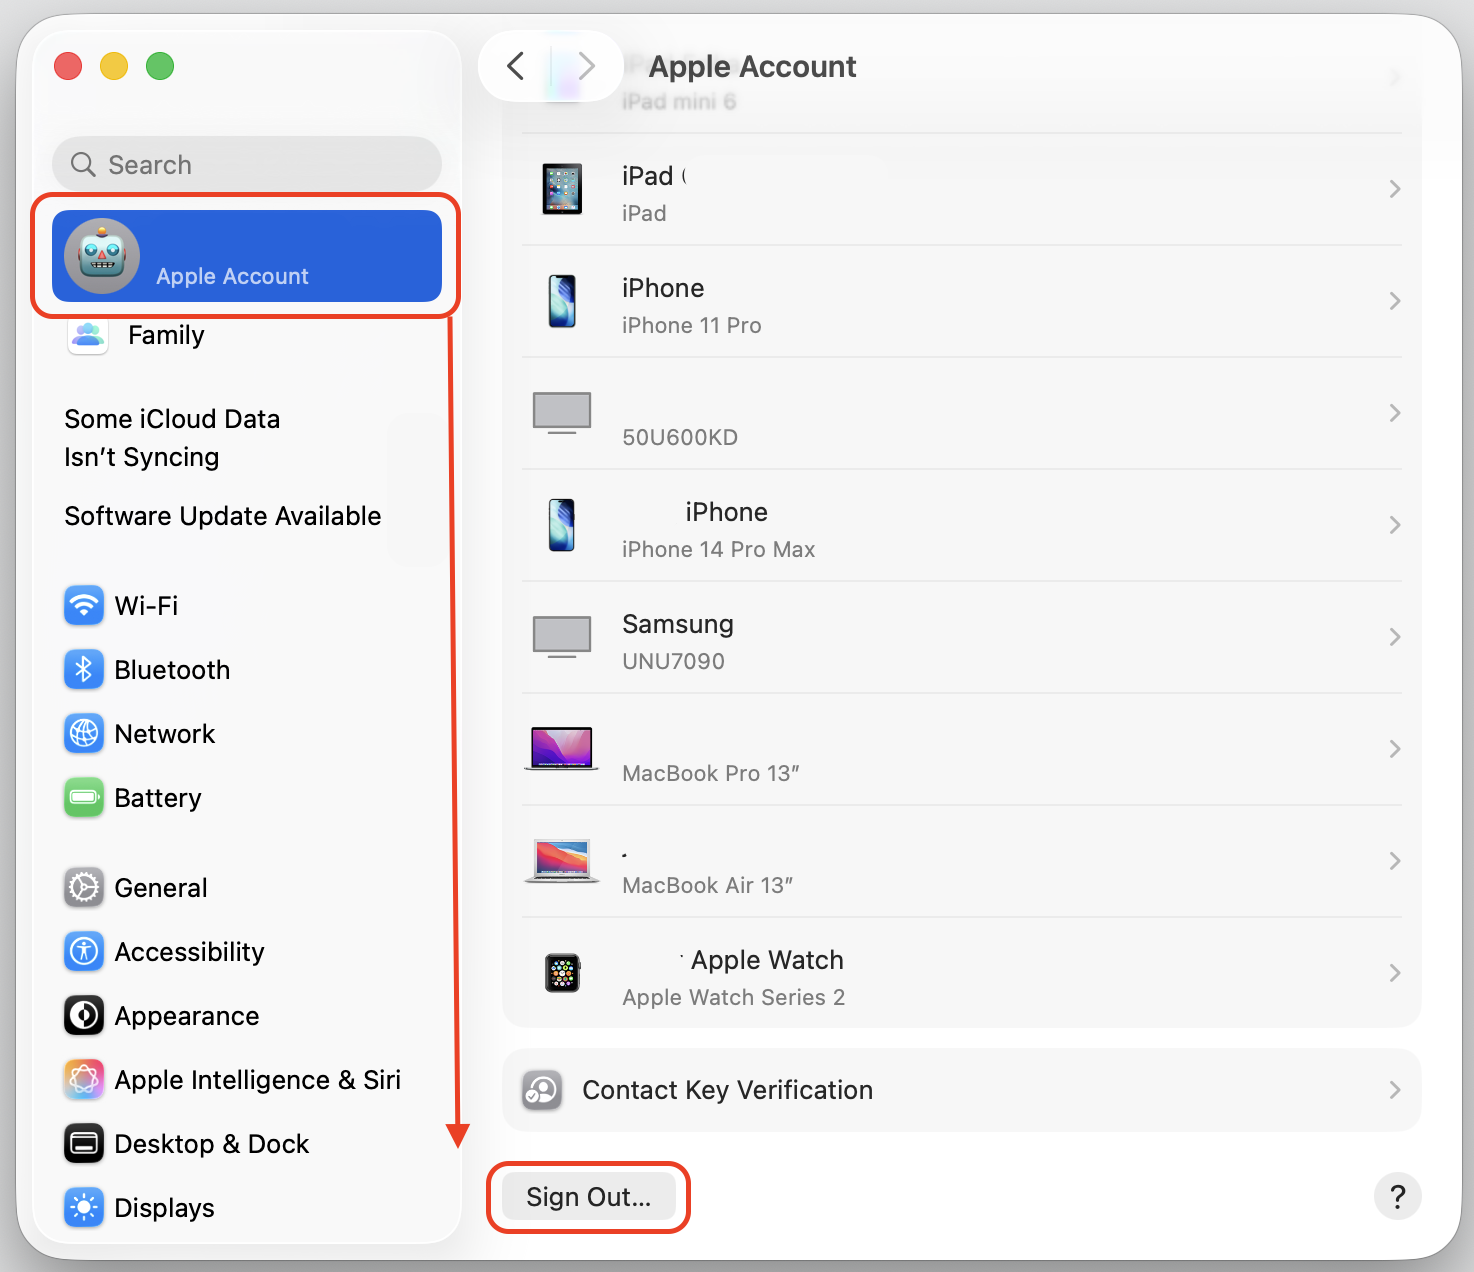Expand the MacBook Air 13" row chevron
Screen dimensions: 1474x1272
pos(1395,861)
